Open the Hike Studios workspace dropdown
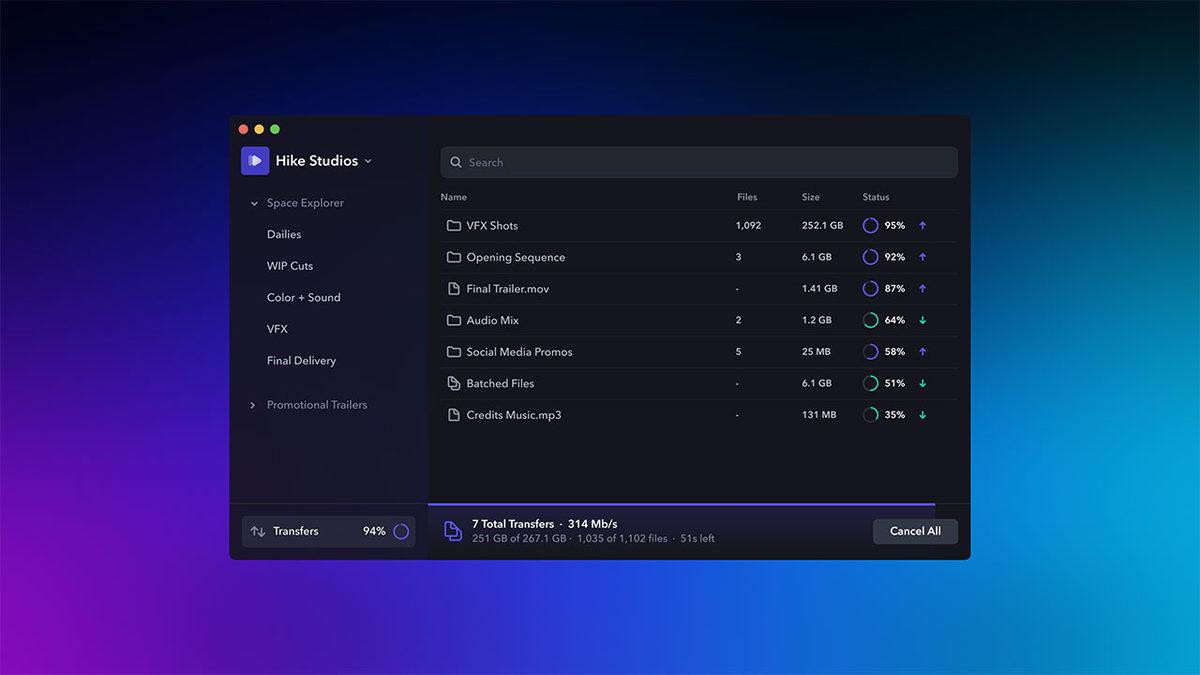This screenshot has width=1200, height=675. 368,160
